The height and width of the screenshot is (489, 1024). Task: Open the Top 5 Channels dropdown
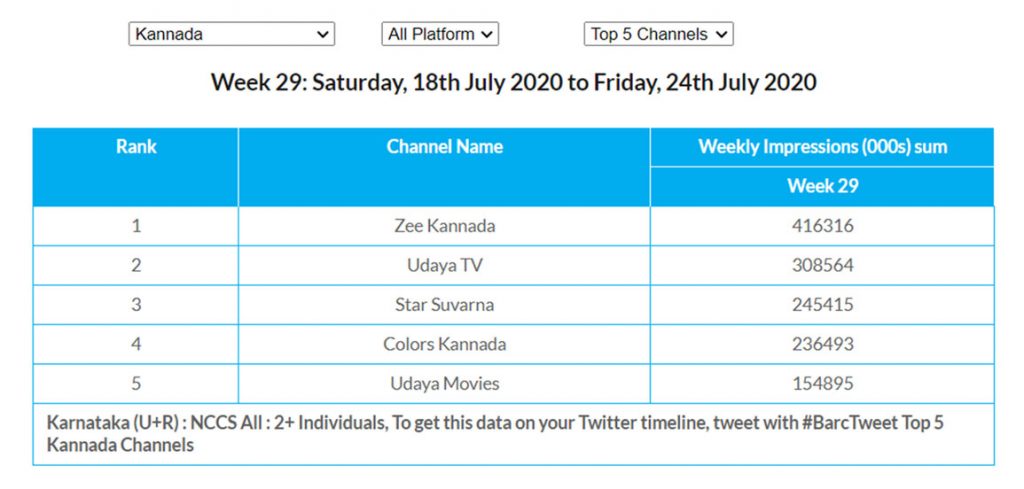[659, 34]
